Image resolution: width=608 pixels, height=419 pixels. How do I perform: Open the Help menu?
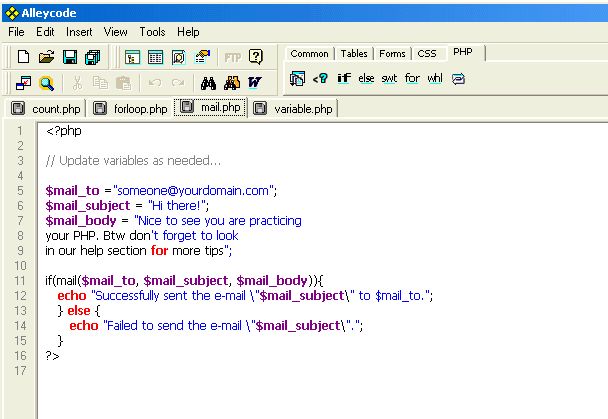tap(188, 32)
